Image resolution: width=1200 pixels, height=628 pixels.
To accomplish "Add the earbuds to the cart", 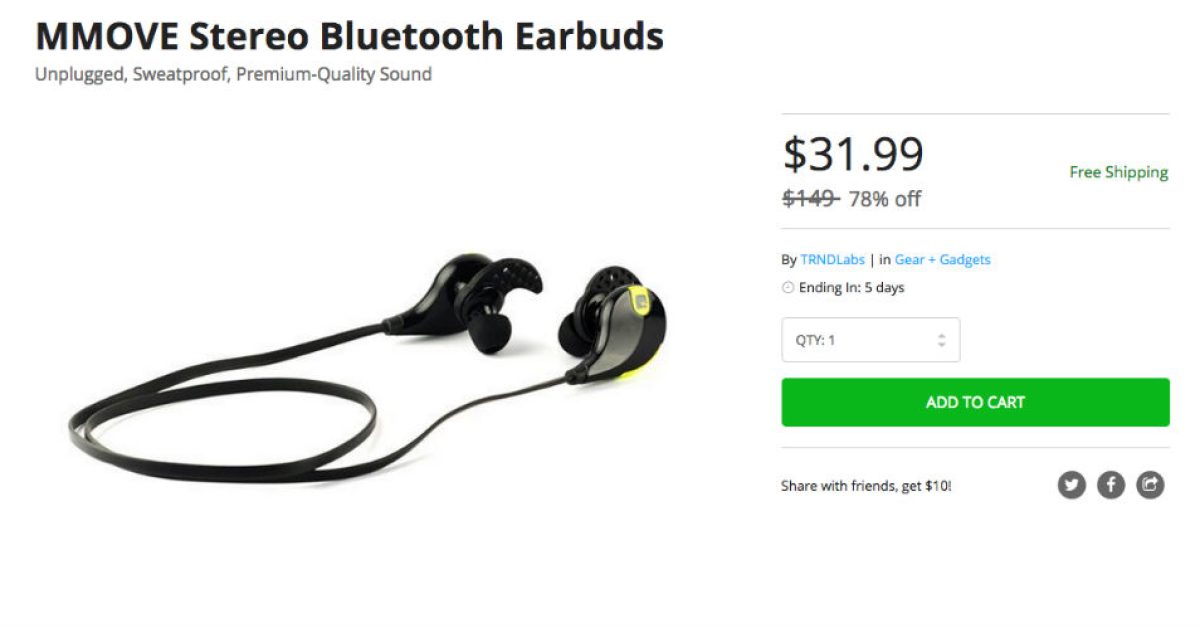I will pos(975,402).
